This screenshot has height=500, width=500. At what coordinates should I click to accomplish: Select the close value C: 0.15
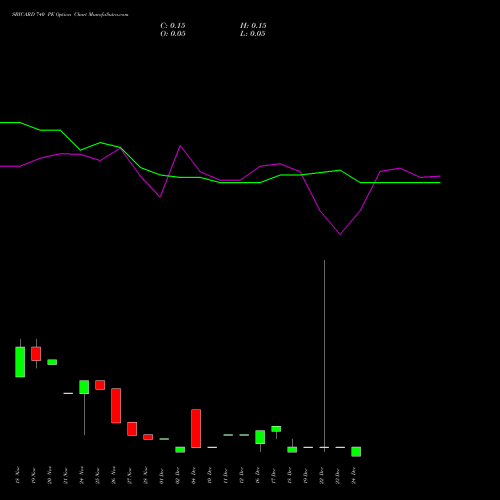pyautogui.click(x=173, y=26)
